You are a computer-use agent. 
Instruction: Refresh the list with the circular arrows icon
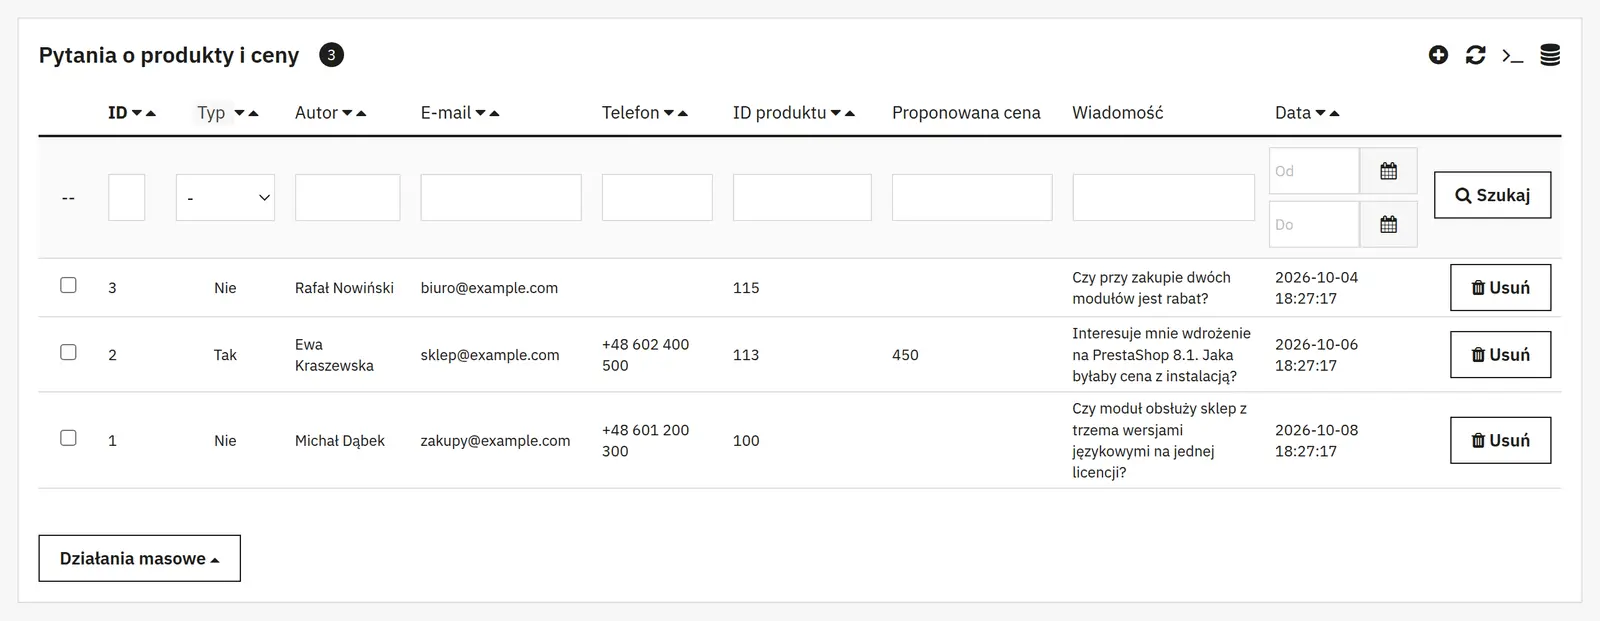coord(1475,55)
